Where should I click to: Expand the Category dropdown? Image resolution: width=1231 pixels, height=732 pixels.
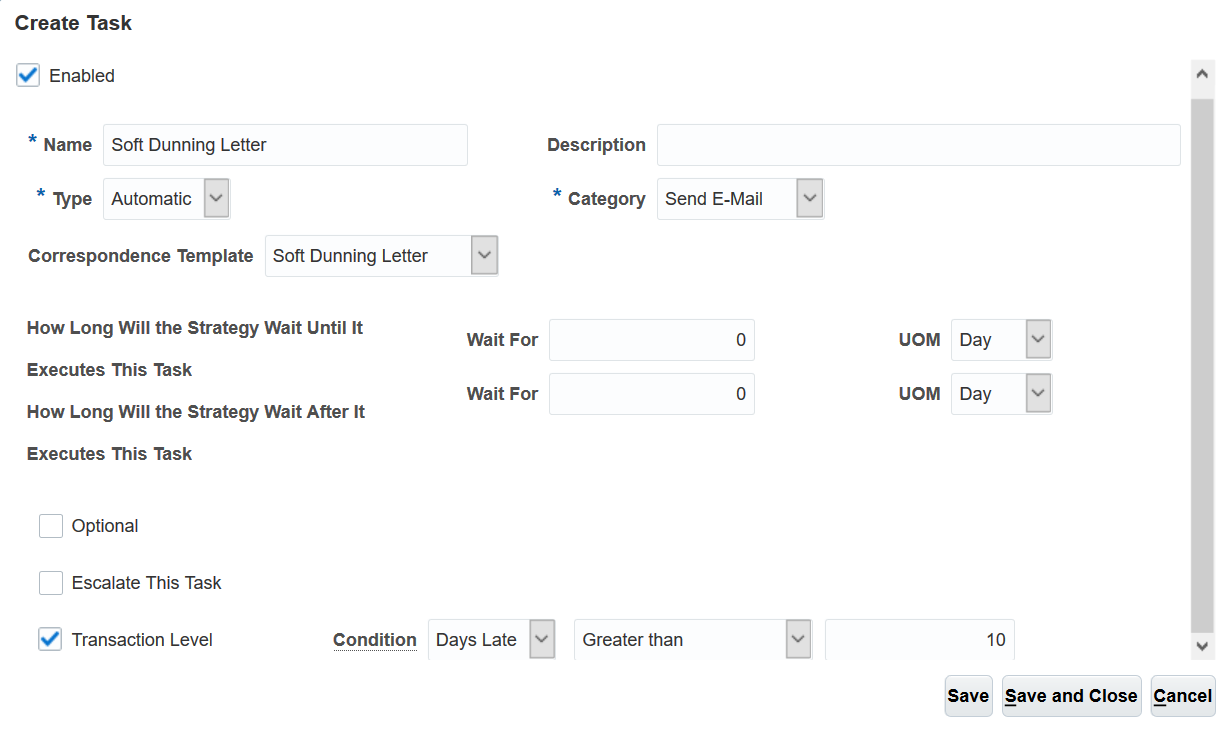(810, 199)
